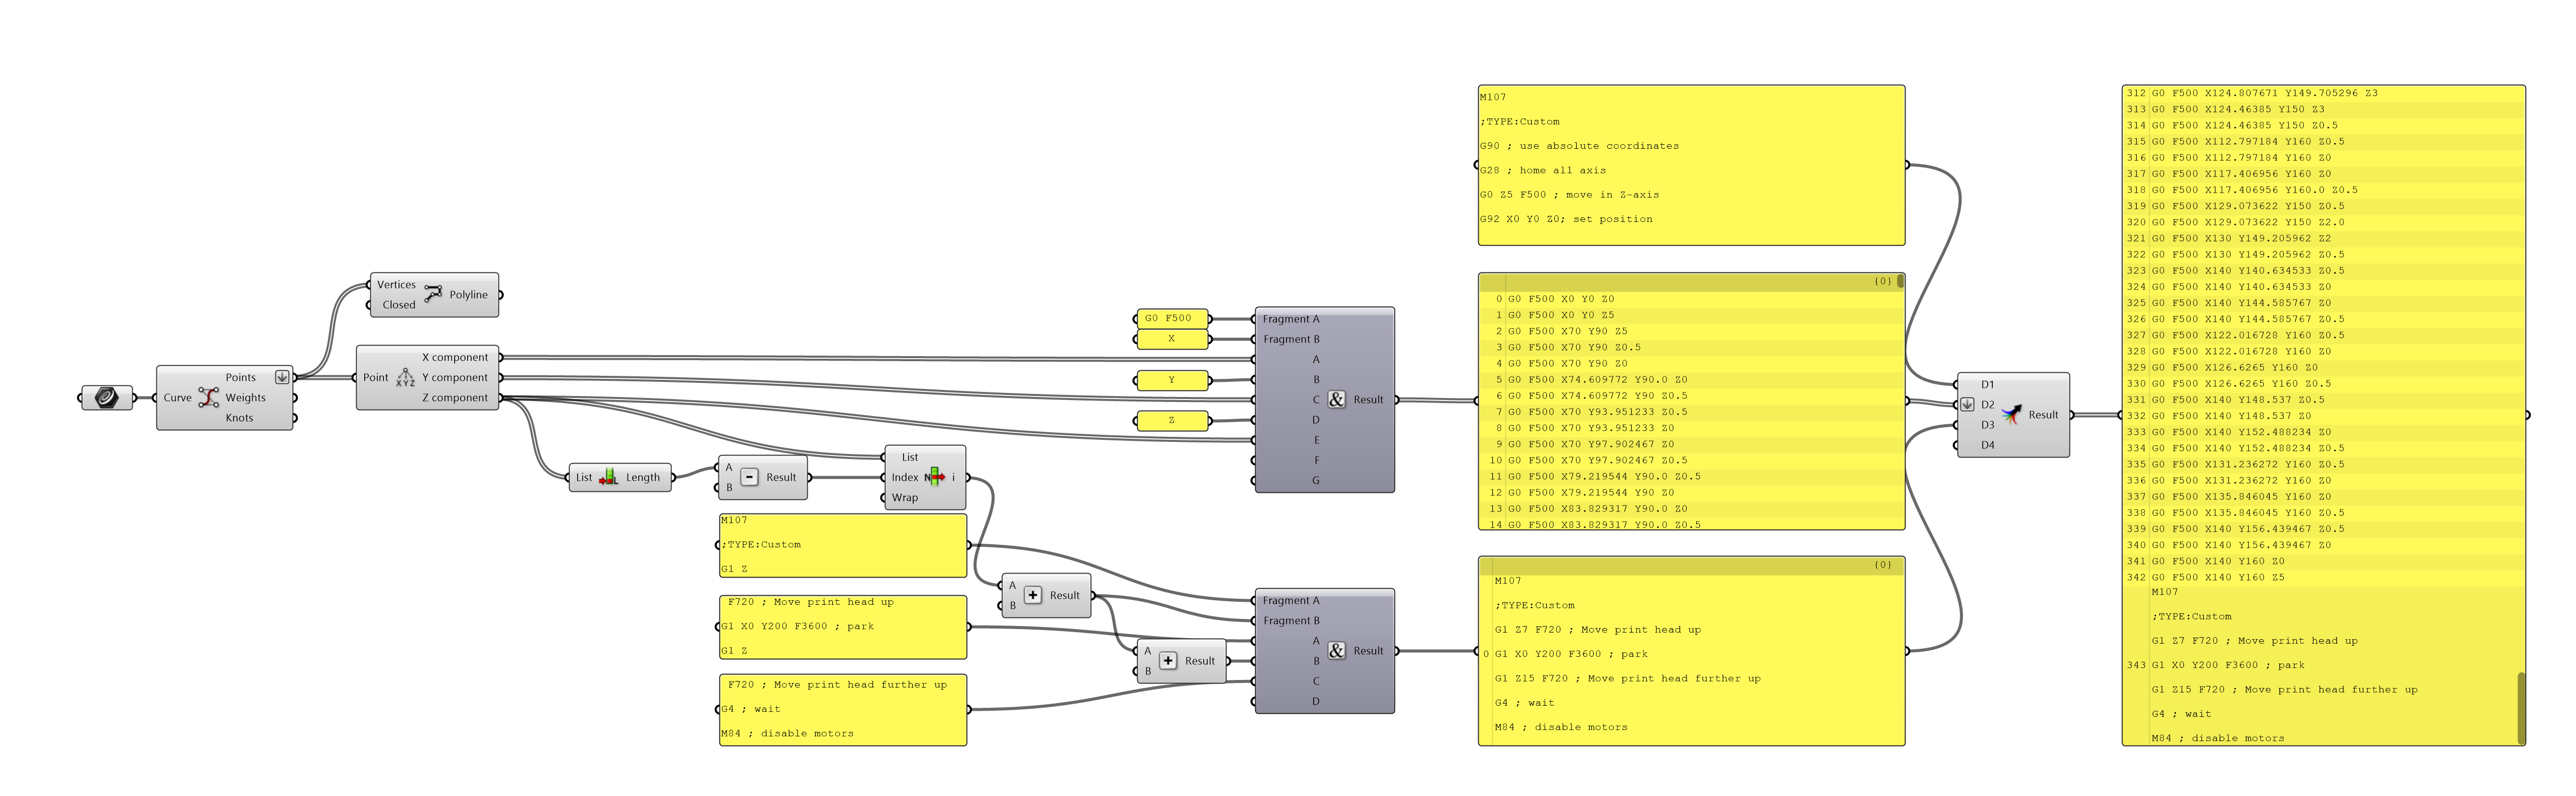Click line 'G90 ; use absolute coordinates'
This screenshot has width=2576, height=796.
pyautogui.click(x=1579, y=146)
